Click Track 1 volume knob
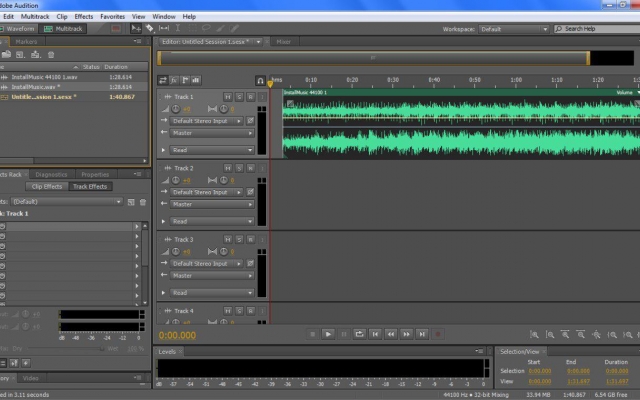 (176, 109)
